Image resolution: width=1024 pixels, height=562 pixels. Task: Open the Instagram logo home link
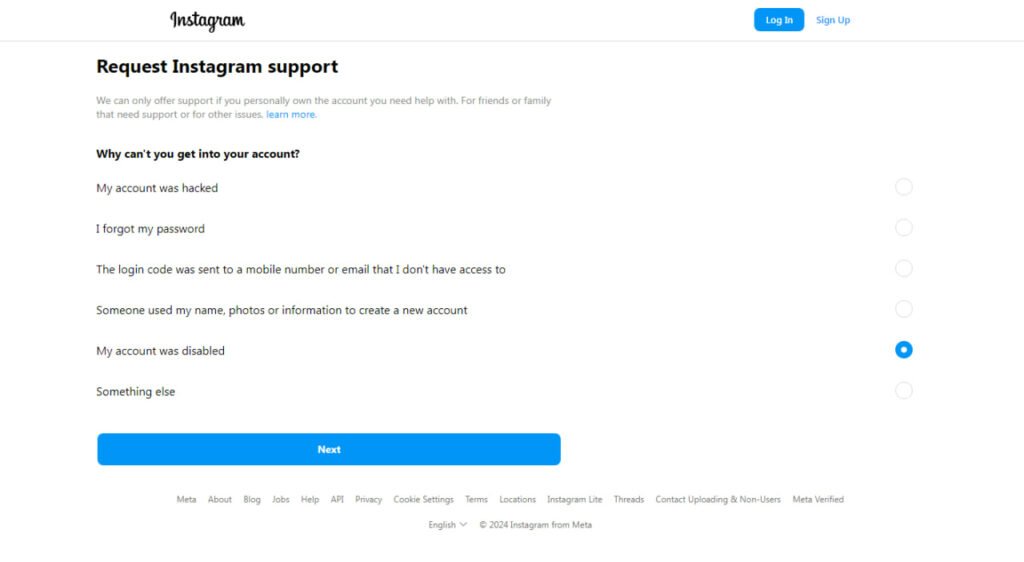click(208, 21)
